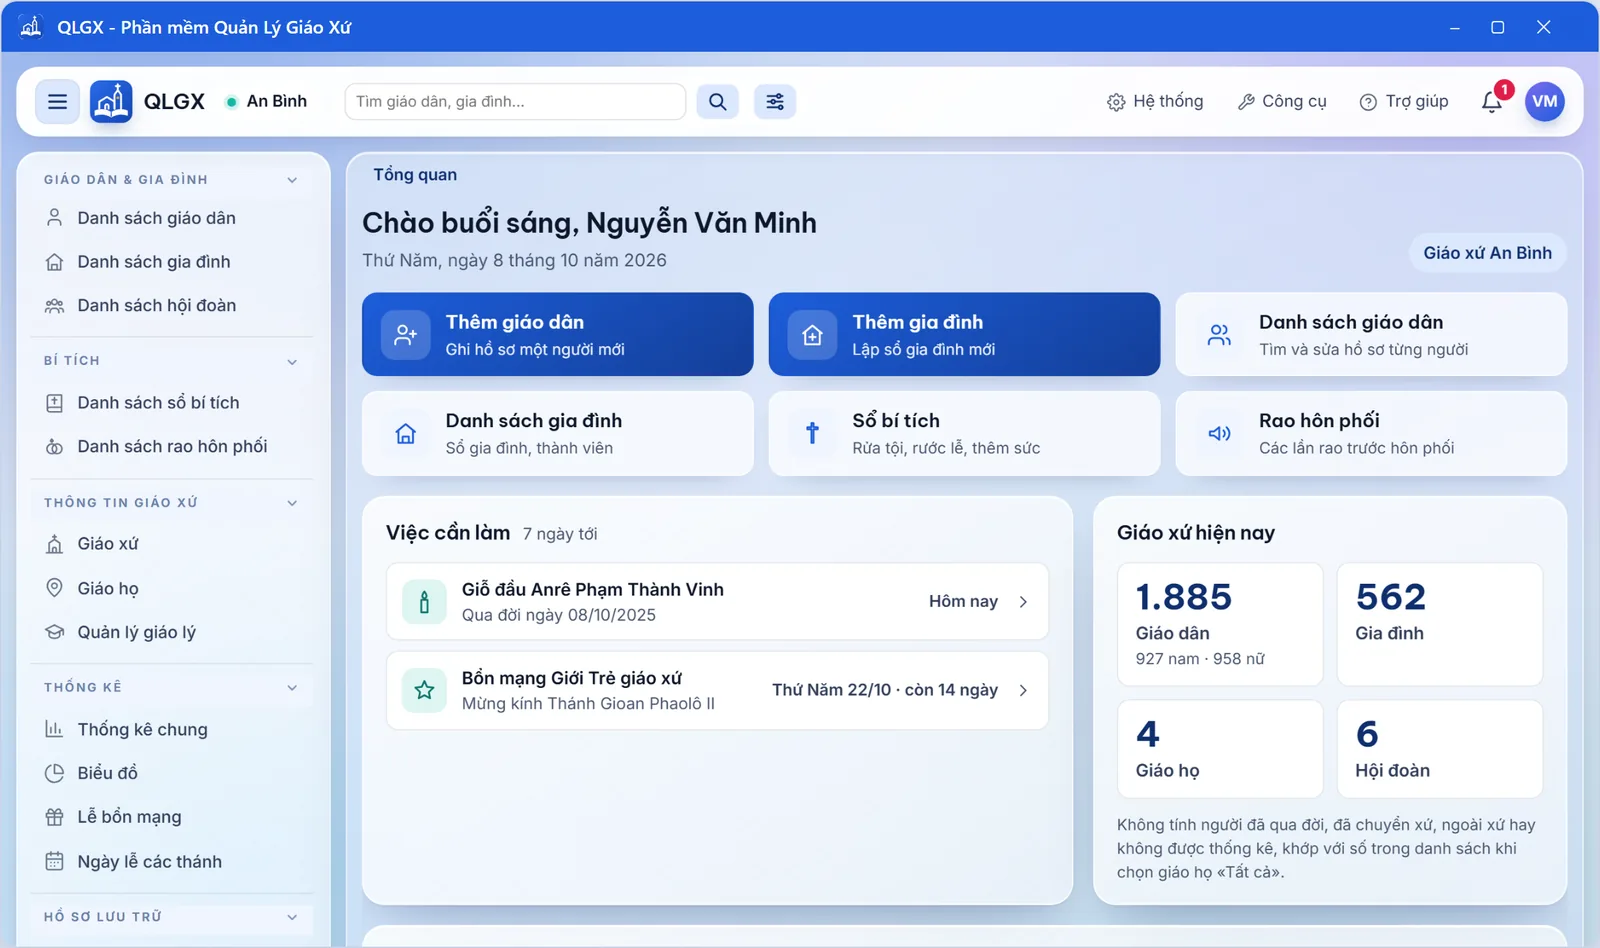This screenshot has width=1600, height=948.
Task: Toggle the hamburger sidebar menu button
Action: [57, 102]
